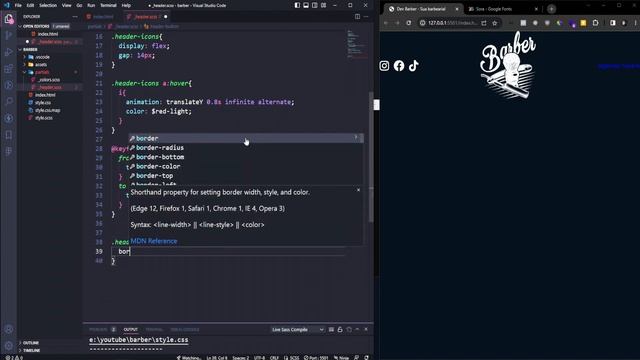The image size is (640, 360).
Task: Switch to the Problems panel tab
Action: [x=98, y=329]
